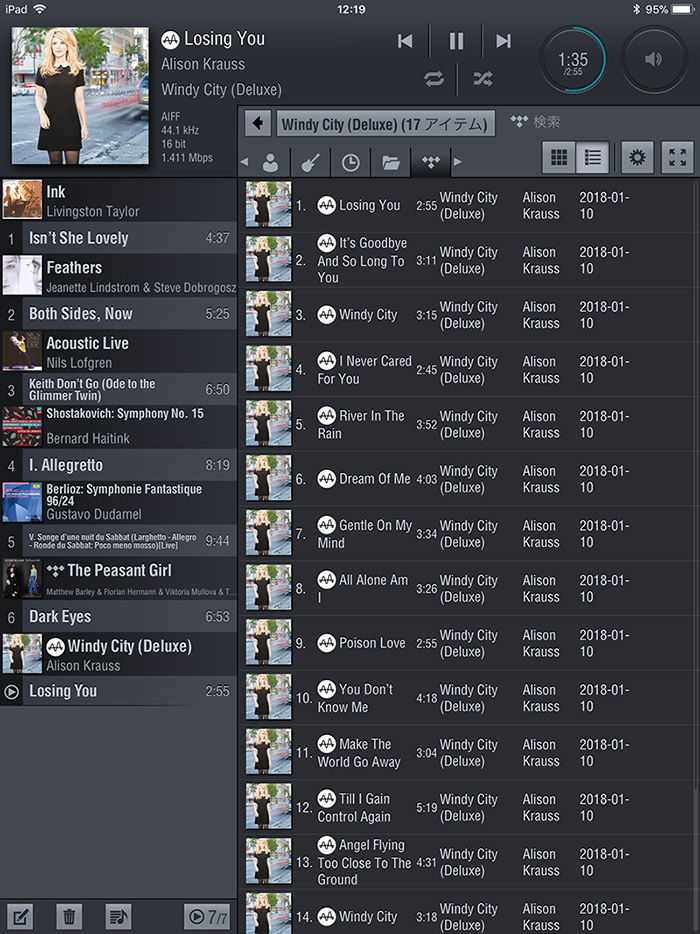
Task: Open the settings gear
Action: point(637,157)
